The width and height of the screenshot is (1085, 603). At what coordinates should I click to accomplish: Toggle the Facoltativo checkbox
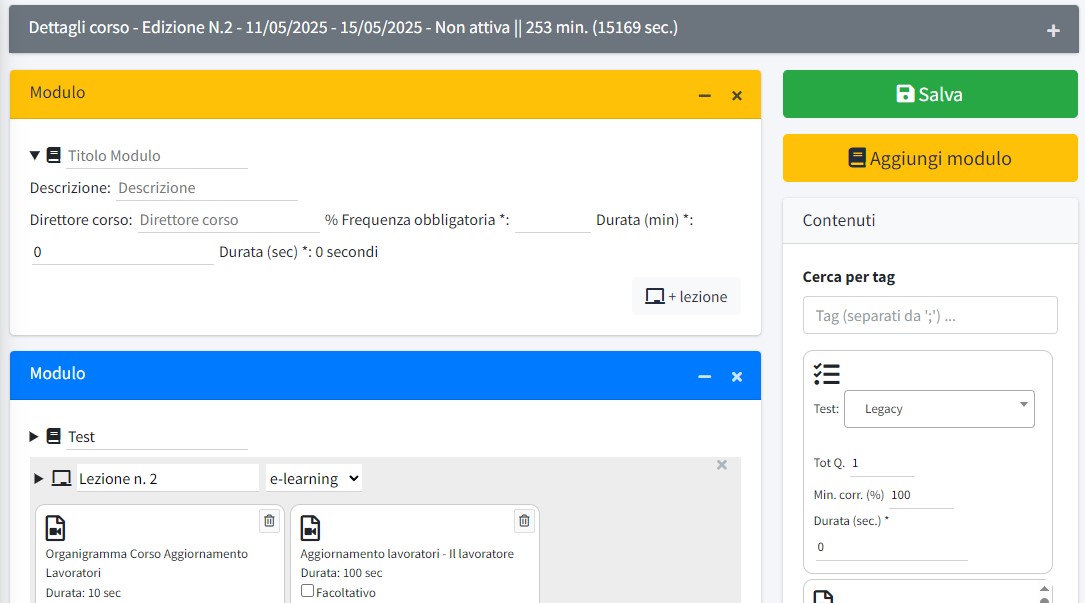pos(308,592)
